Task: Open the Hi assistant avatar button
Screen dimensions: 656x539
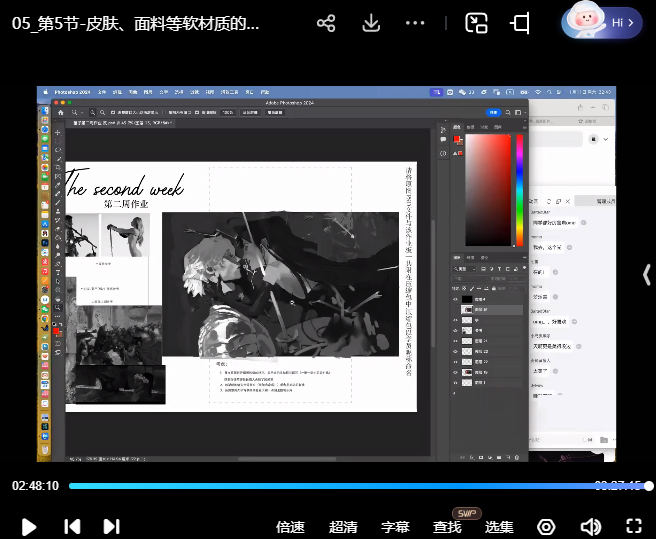Action: pyautogui.click(x=601, y=22)
